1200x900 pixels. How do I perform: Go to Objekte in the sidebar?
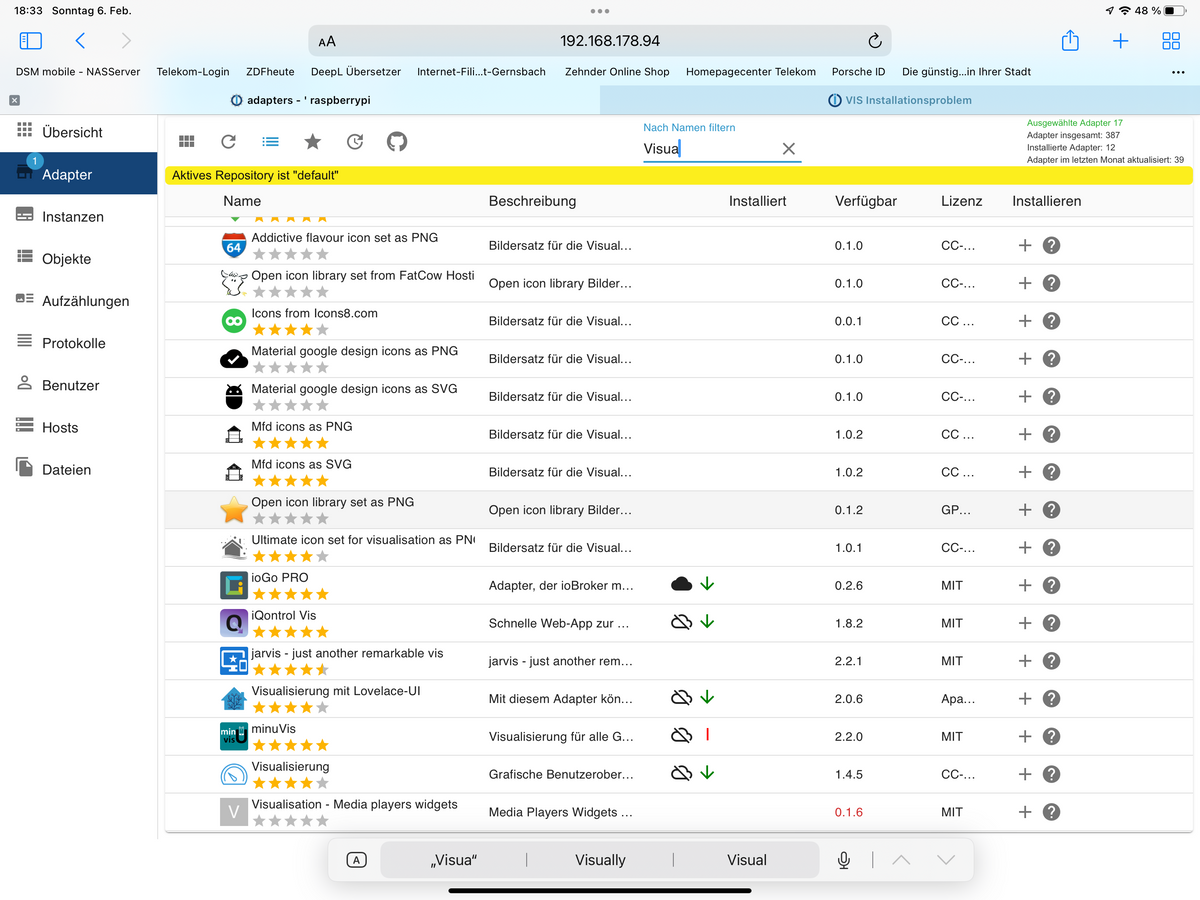66,259
